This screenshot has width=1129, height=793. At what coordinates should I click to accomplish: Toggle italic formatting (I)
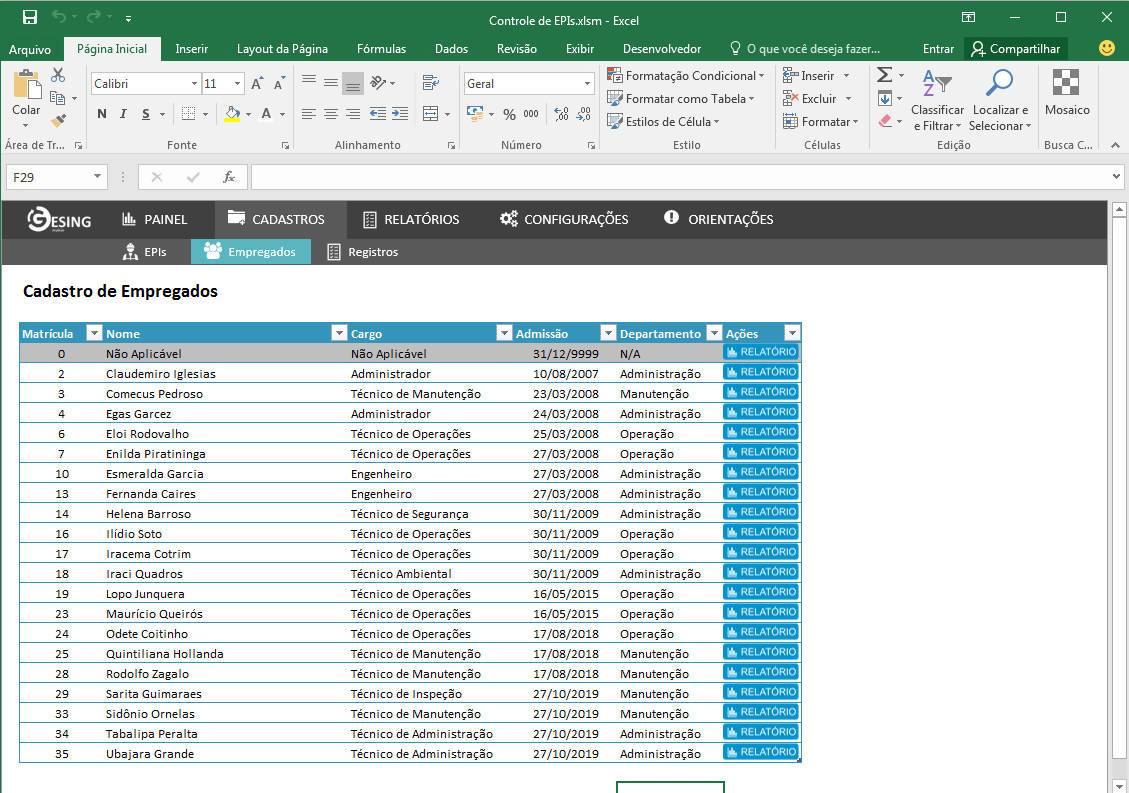pos(123,114)
